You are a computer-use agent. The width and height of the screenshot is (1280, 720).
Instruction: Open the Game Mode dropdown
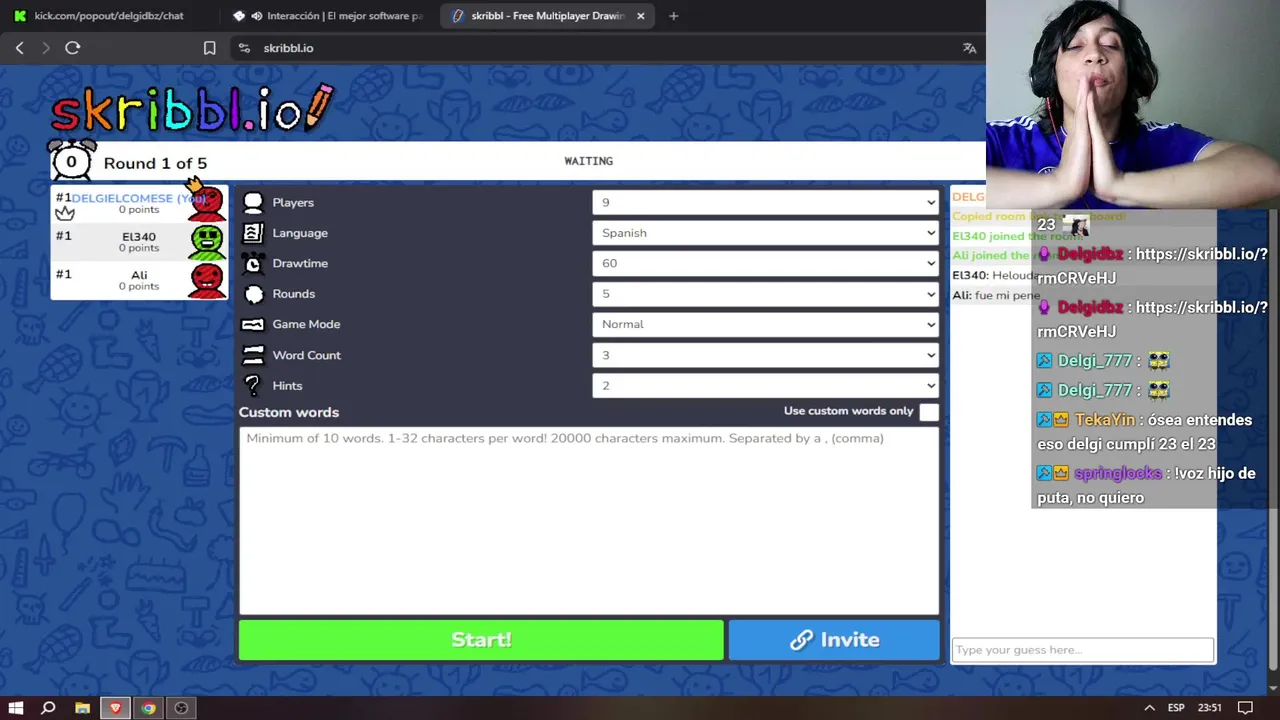coord(766,324)
